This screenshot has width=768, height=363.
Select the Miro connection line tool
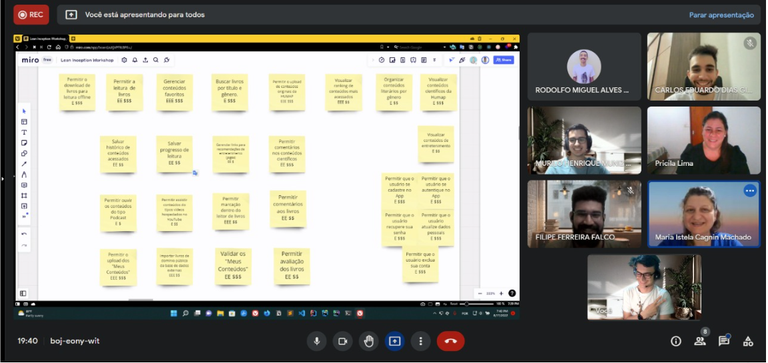point(24,164)
